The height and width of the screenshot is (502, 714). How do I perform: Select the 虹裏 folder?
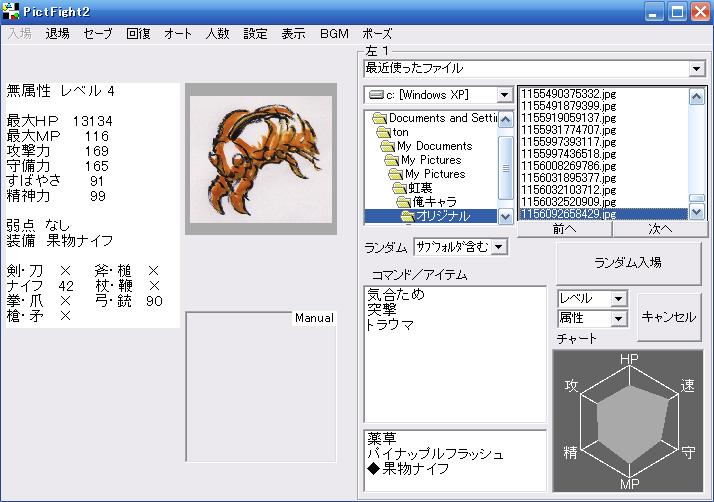pyautogui.click(x=413, y=188)
